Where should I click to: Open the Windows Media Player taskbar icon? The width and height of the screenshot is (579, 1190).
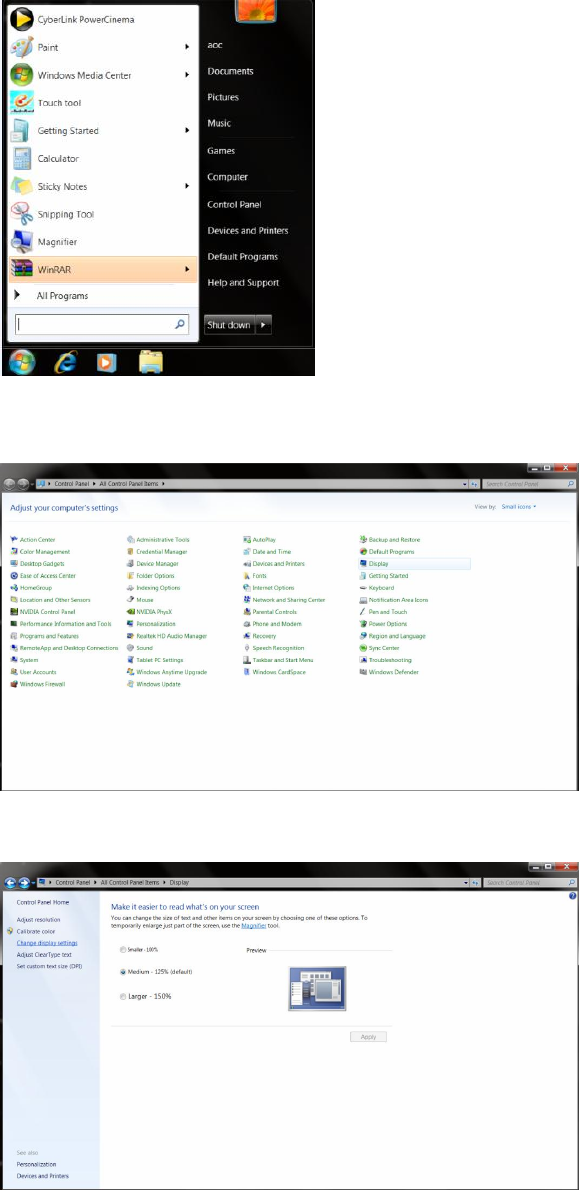(x=108, y=364)
